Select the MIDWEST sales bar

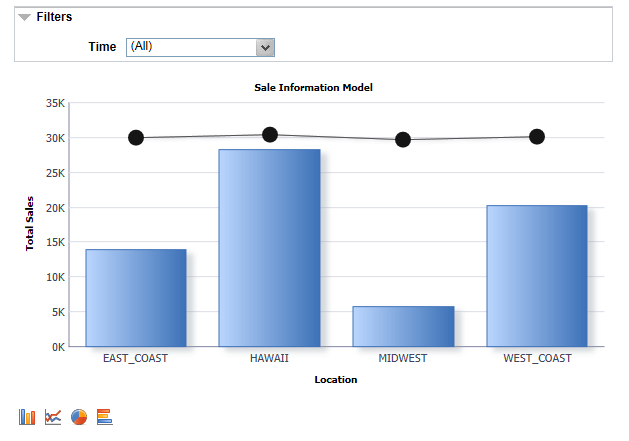404,326
